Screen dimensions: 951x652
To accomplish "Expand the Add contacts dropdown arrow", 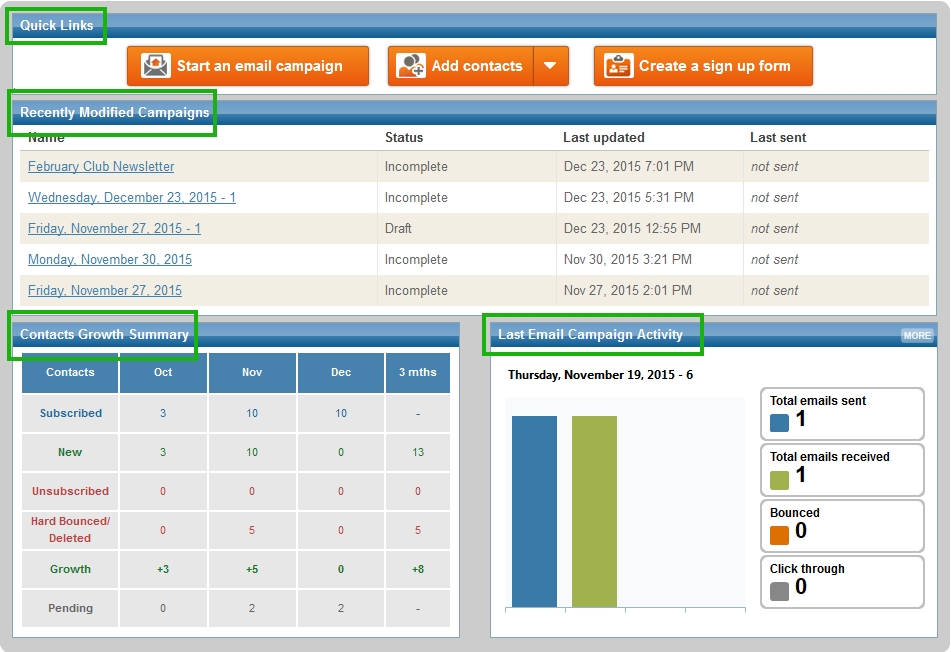I will pos(551,67).
